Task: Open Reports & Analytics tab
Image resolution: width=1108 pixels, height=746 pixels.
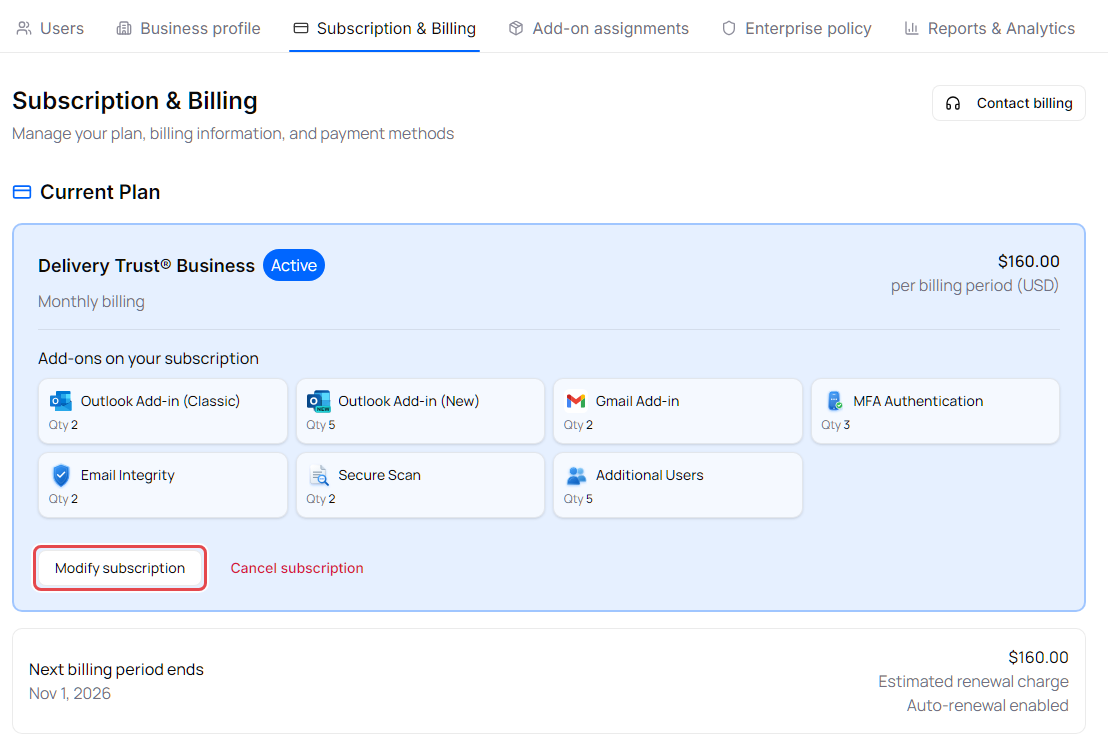Action: point(989,28)
